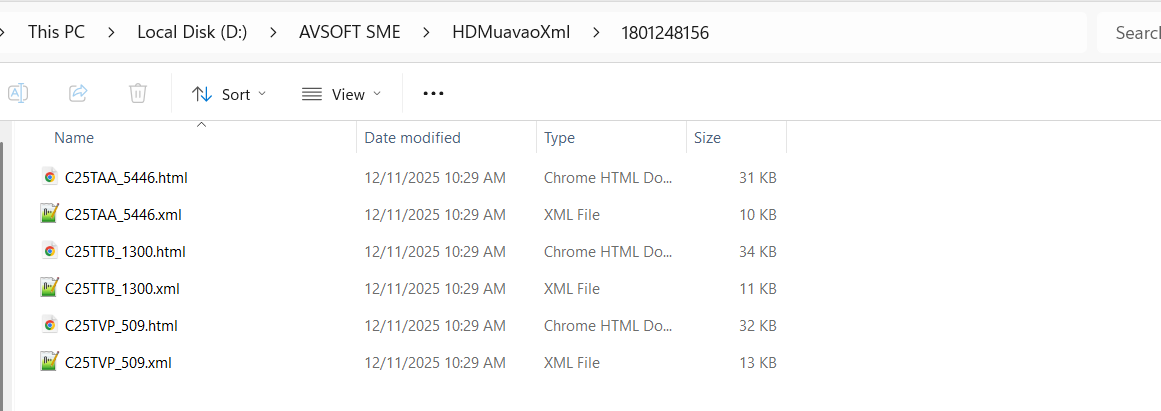The width and height of the screenshot is (1161, 411).
Task: Click the Chrome icon of C25TVP_509.html
Action: click(49, 325)
